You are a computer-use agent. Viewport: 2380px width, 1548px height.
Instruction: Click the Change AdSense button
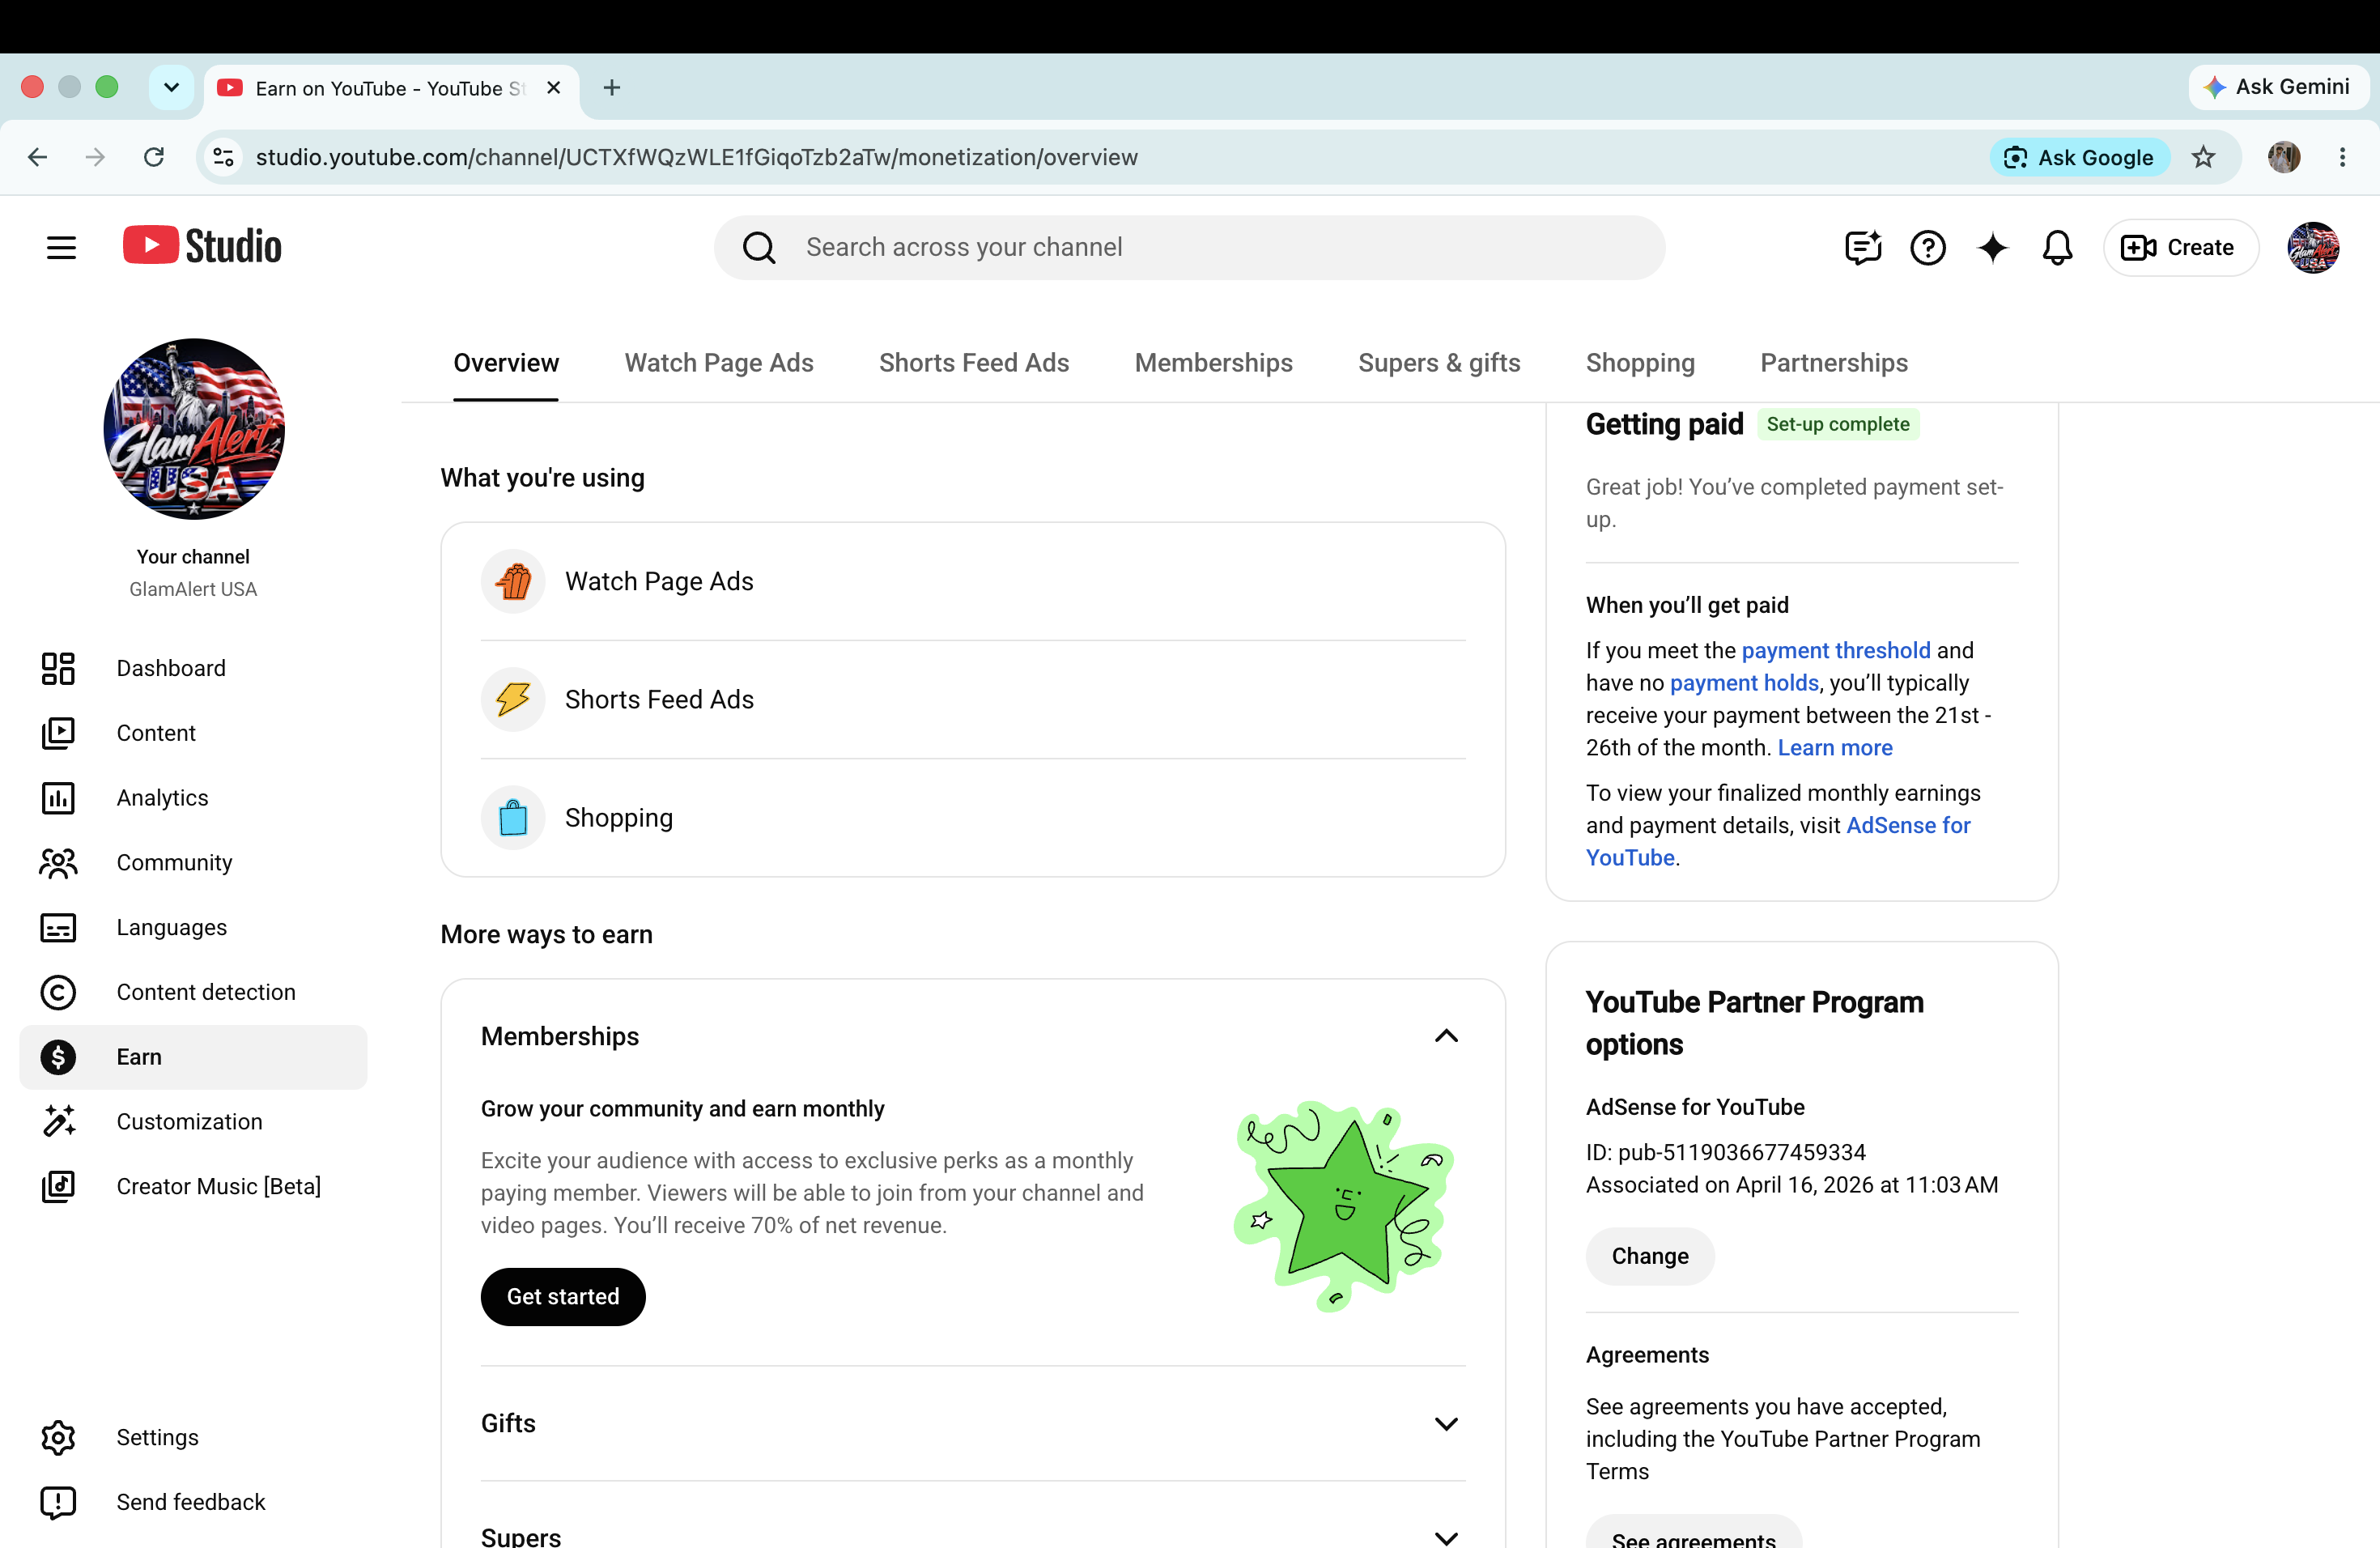click(x=1650, y=1256)
